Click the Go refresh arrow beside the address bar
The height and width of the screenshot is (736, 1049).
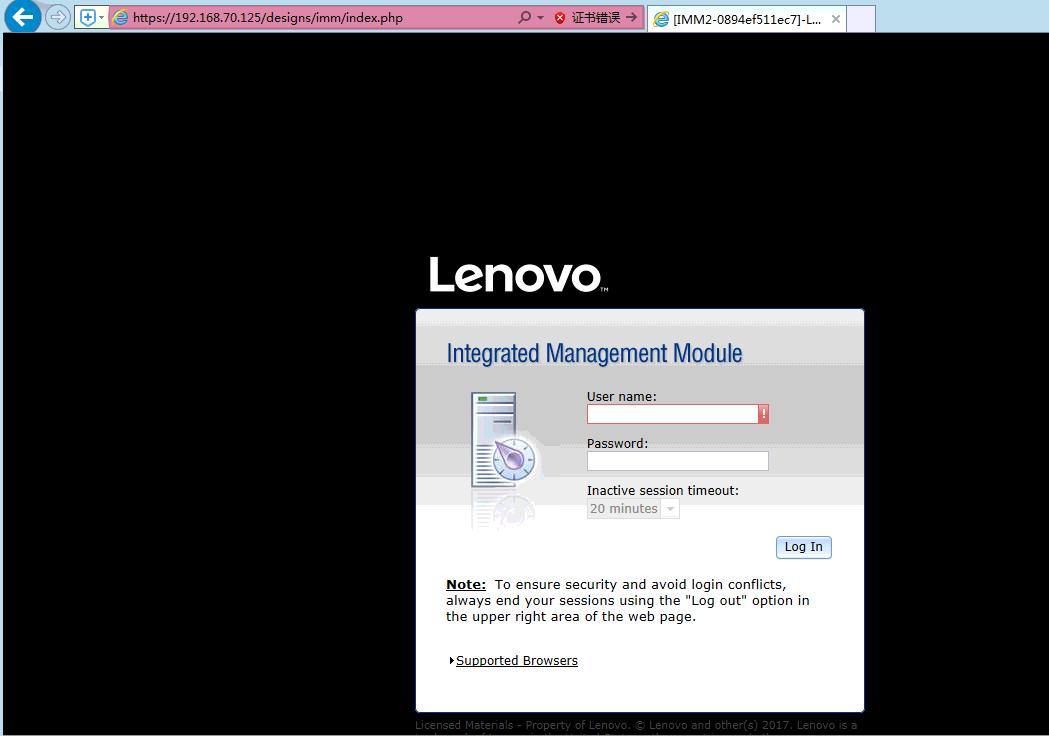point(634,17)
